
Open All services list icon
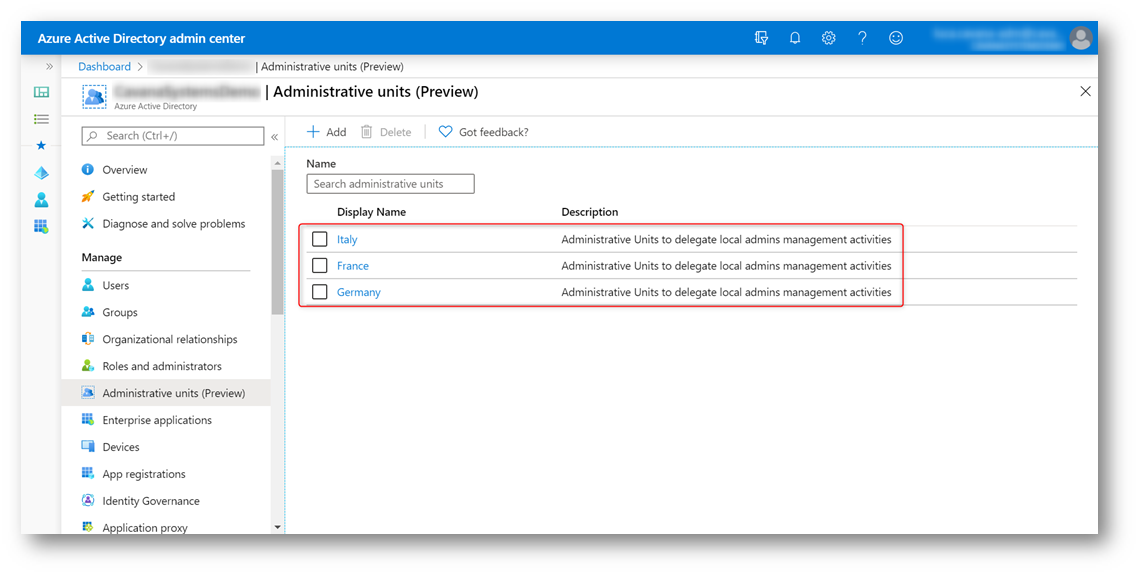pyautogui.click(x=41, y=119)
